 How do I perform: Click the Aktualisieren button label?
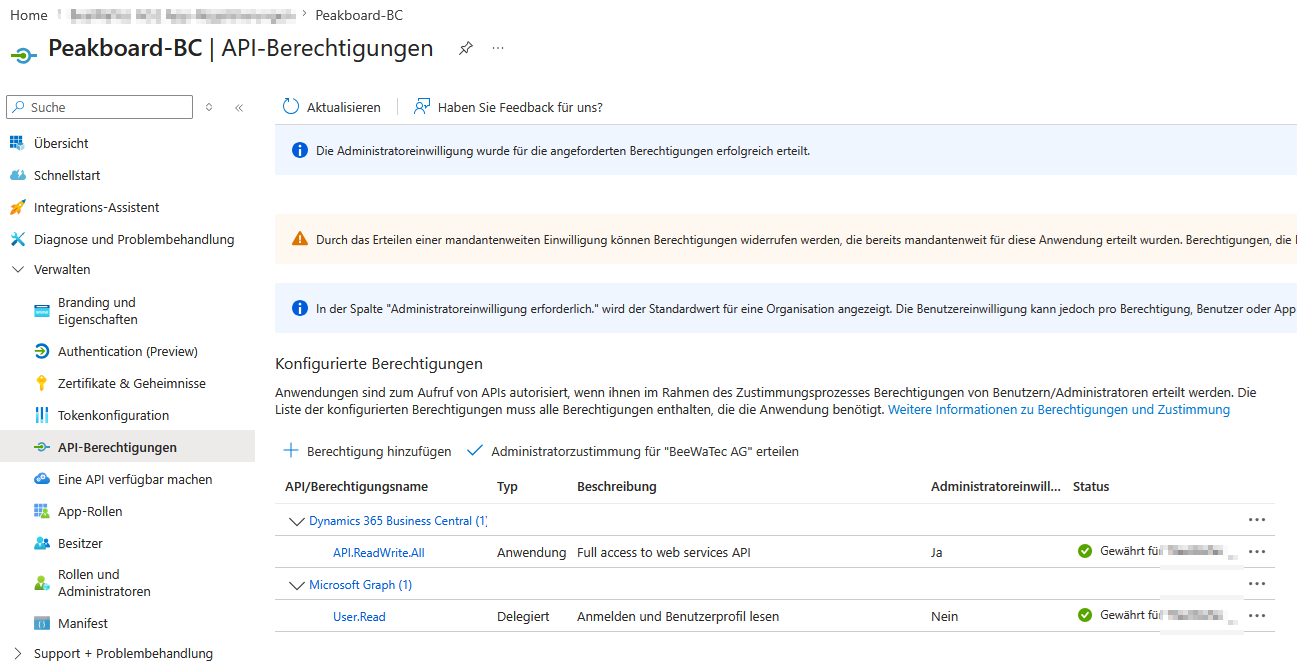coord(344,107)
